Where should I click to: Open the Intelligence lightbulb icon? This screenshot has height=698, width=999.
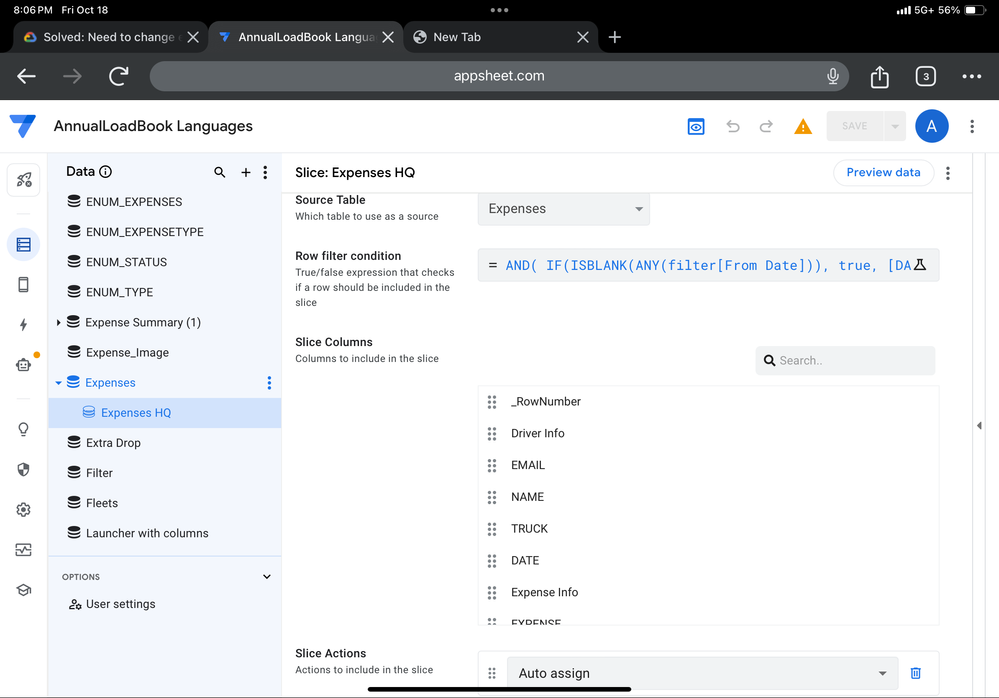24,429
